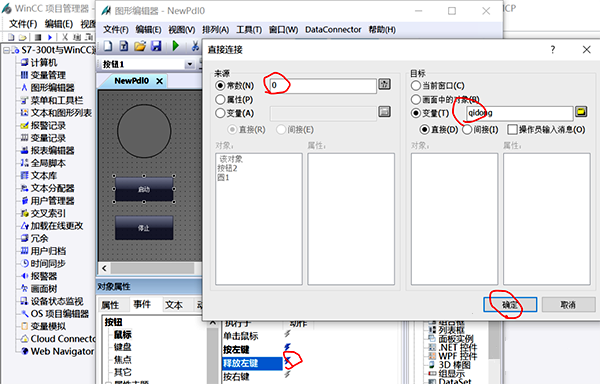Viewport: 600px width, 384px height.
Task: Open the DataConnector menu
Action: click(x=333, y=29)
